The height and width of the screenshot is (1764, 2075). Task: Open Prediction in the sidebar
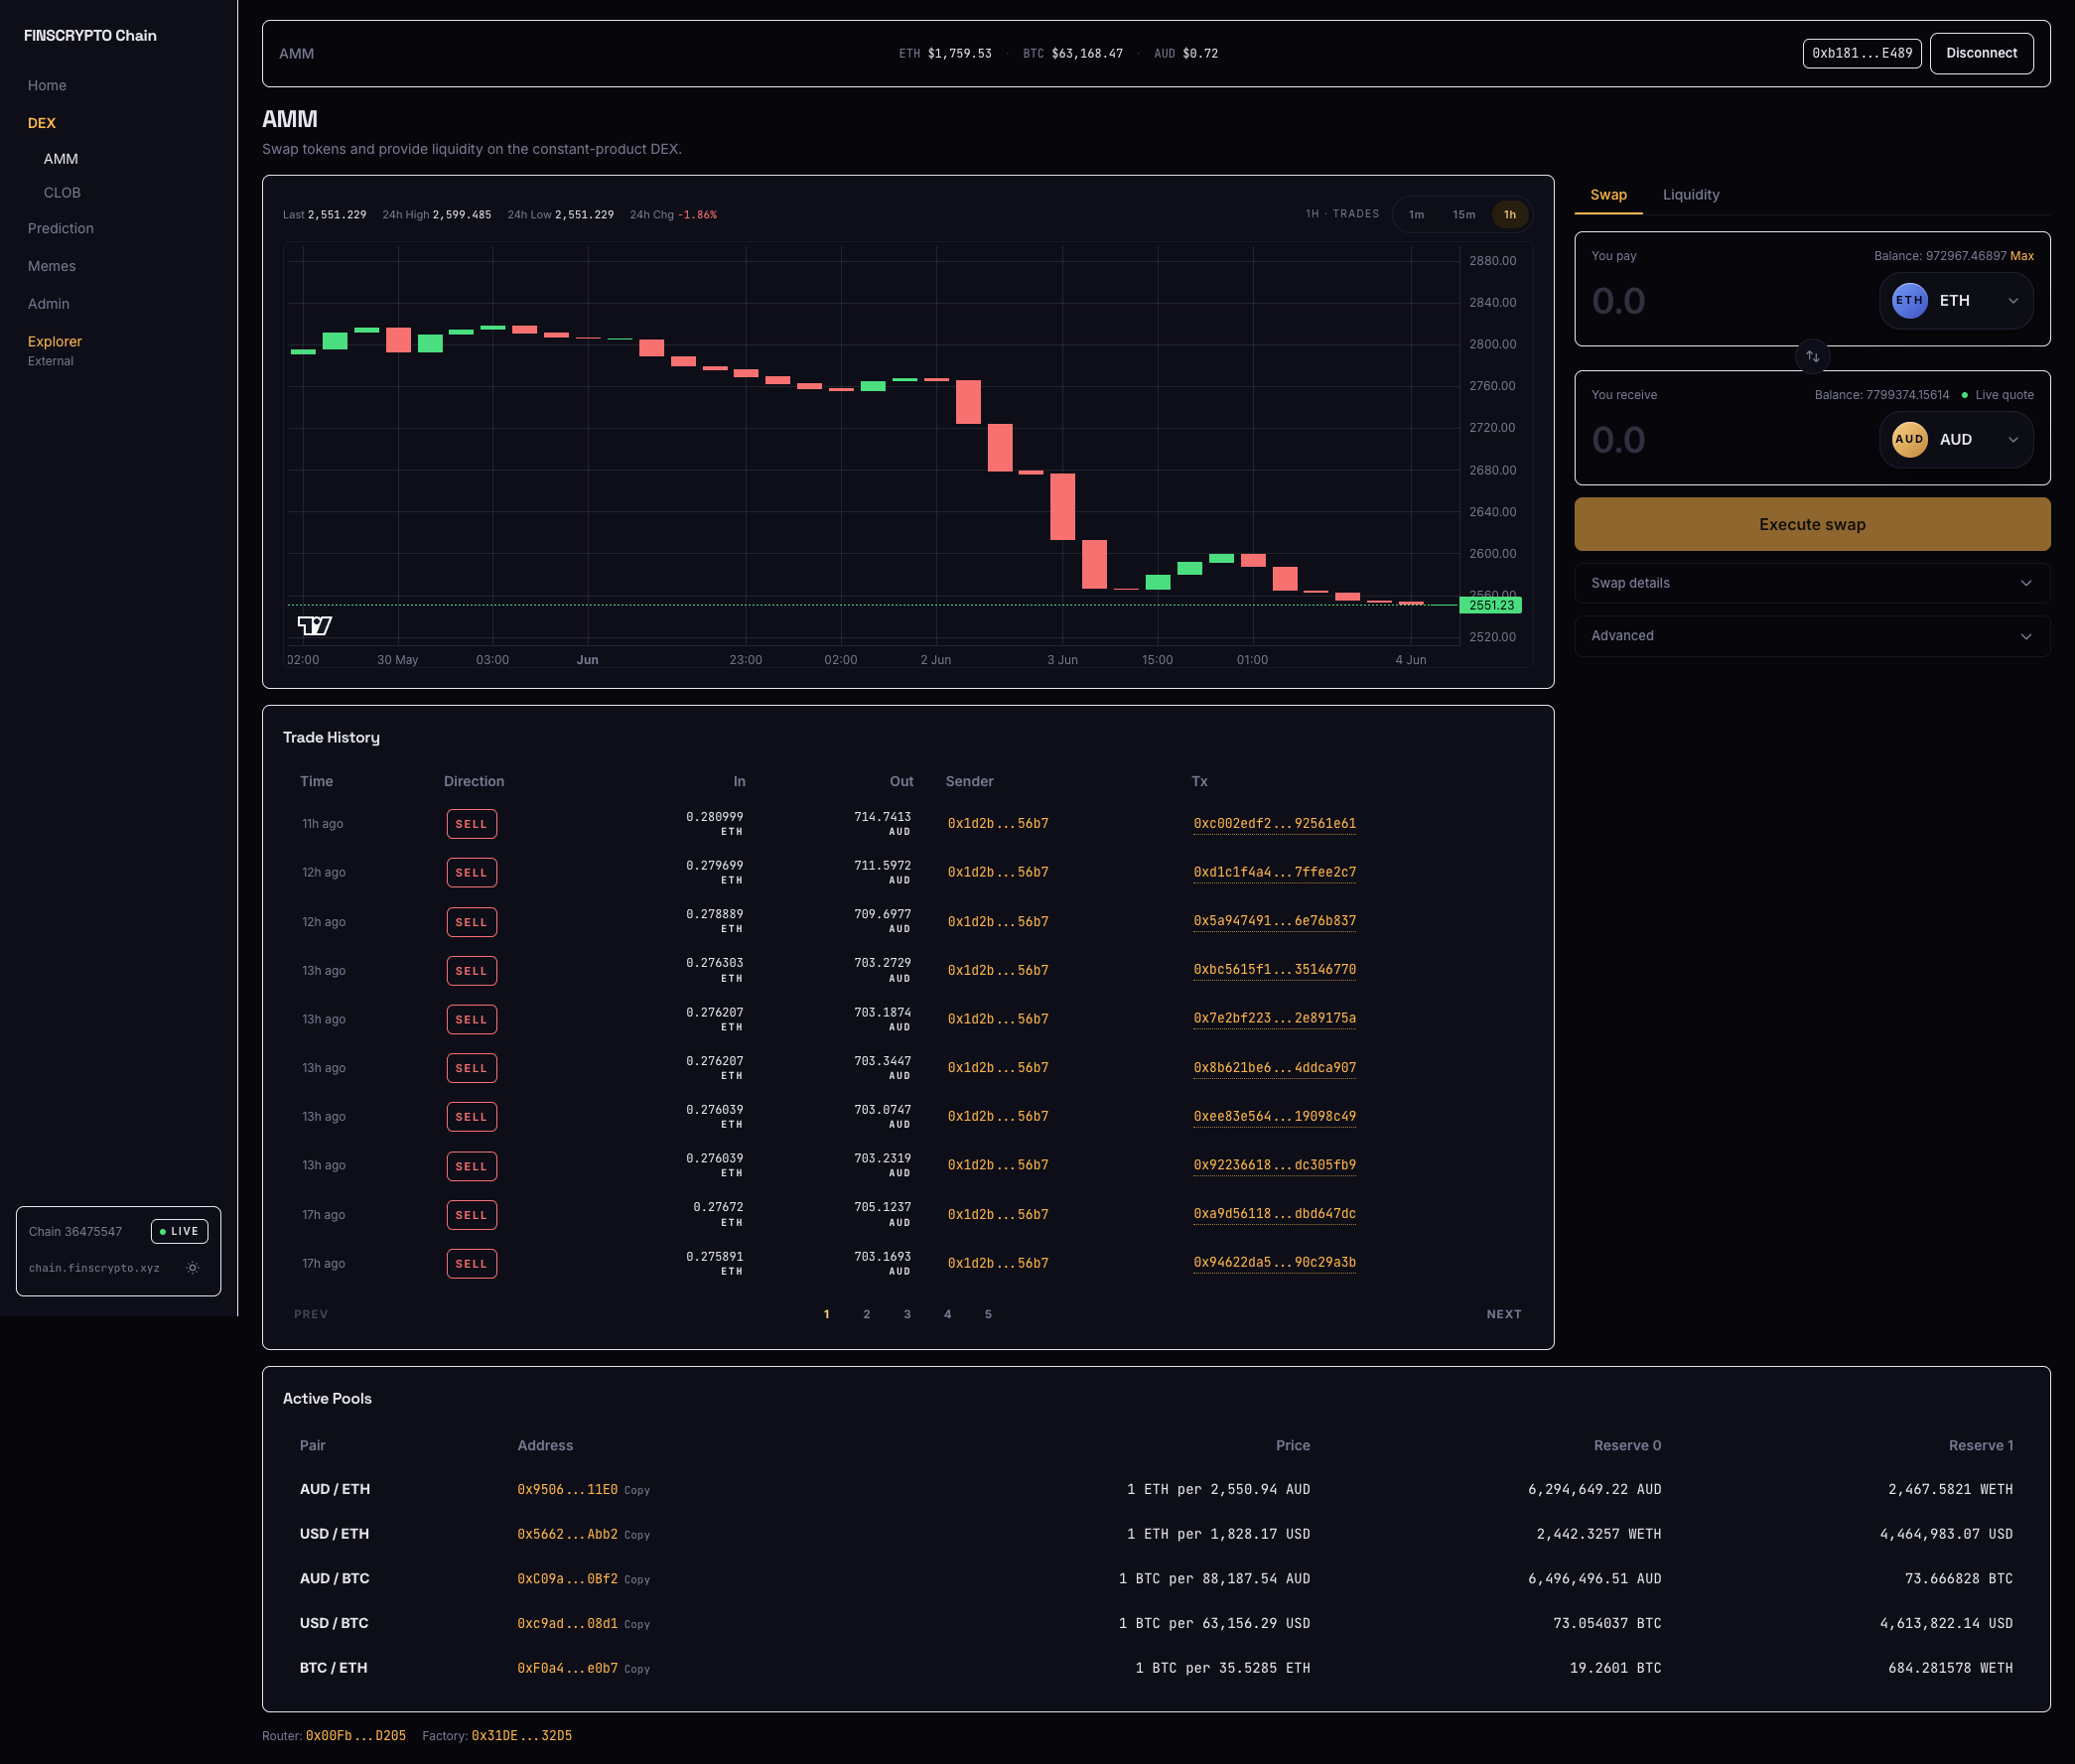pyautogui.click(x=61, y=229)
